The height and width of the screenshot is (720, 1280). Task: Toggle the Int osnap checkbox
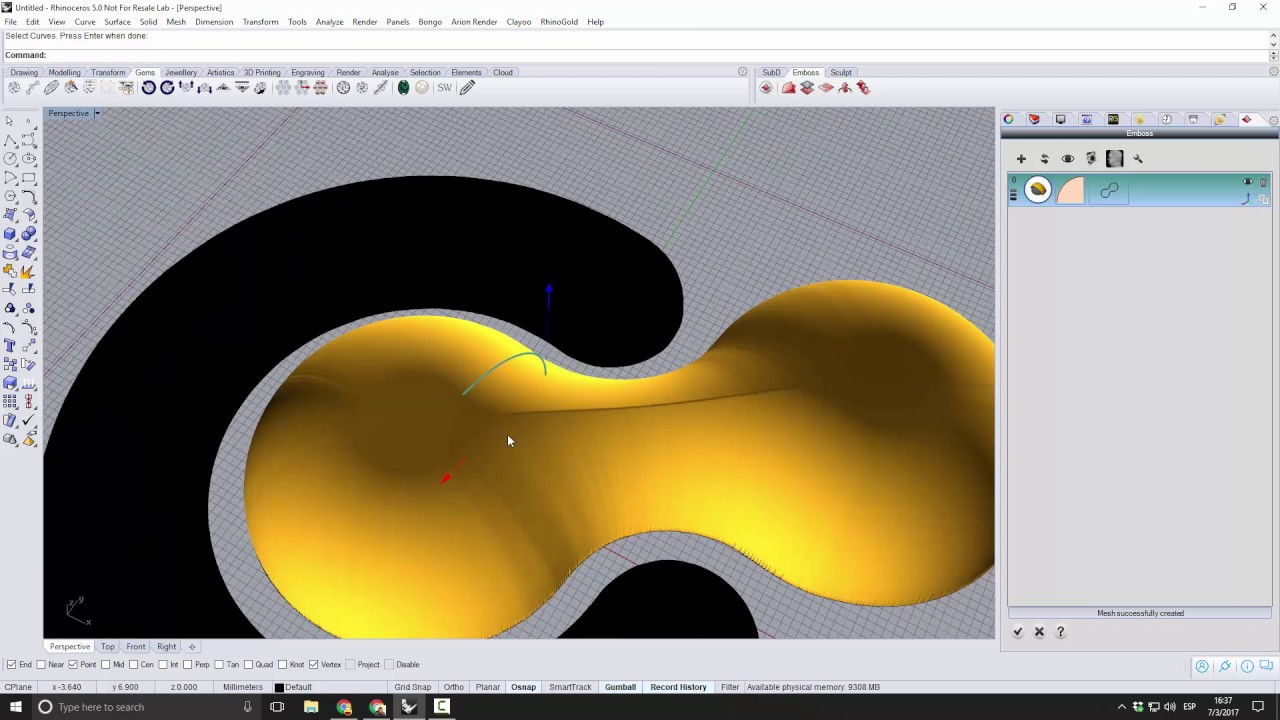(x=163, y=665)
